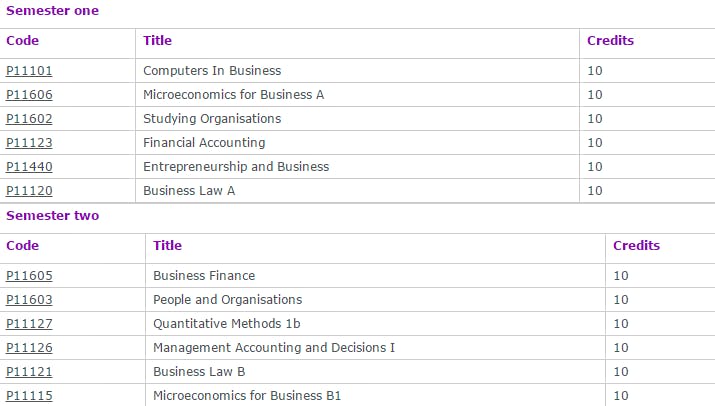This screenshot has height=406, width=715.
Task: Open the P11602 code link
Action: [29, 119]
